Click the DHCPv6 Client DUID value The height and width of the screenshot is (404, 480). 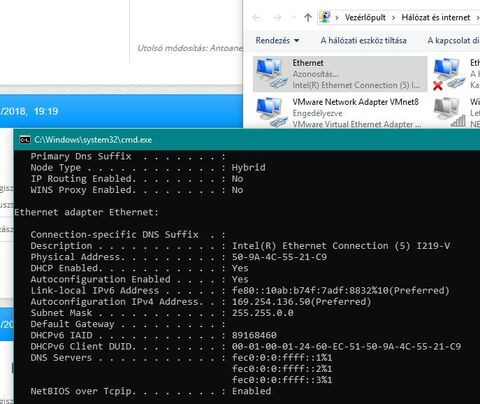(346, 347)
